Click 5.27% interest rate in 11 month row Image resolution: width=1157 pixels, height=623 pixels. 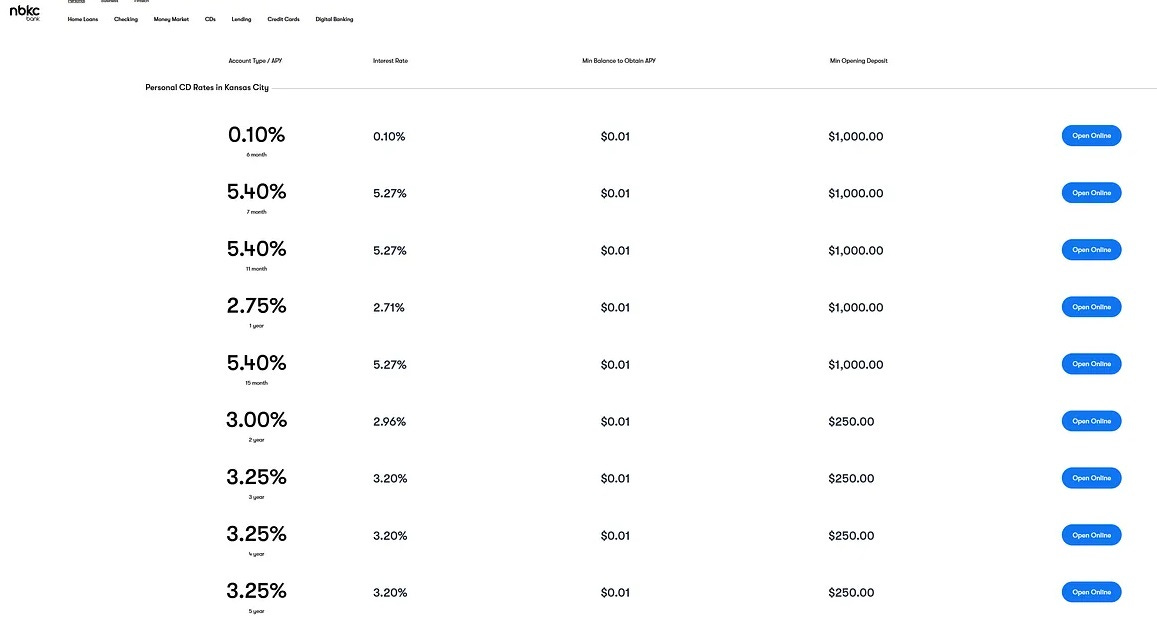(x=390, y=250)
